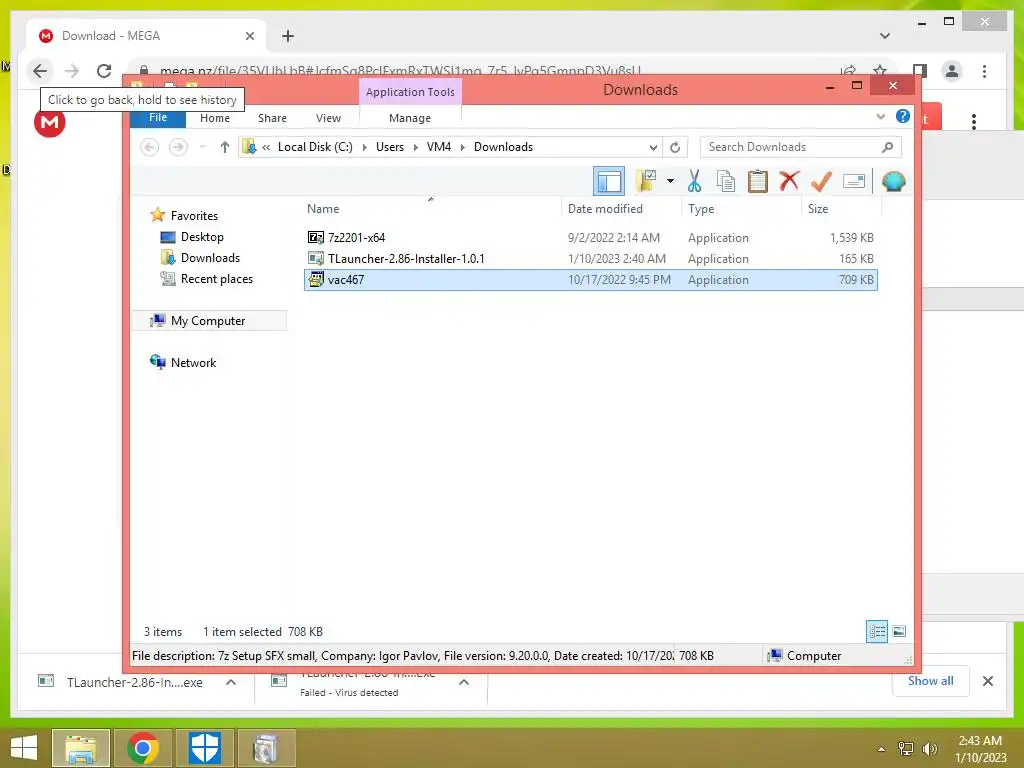Close the Chrome downloads bar

(x=987, y=681)
